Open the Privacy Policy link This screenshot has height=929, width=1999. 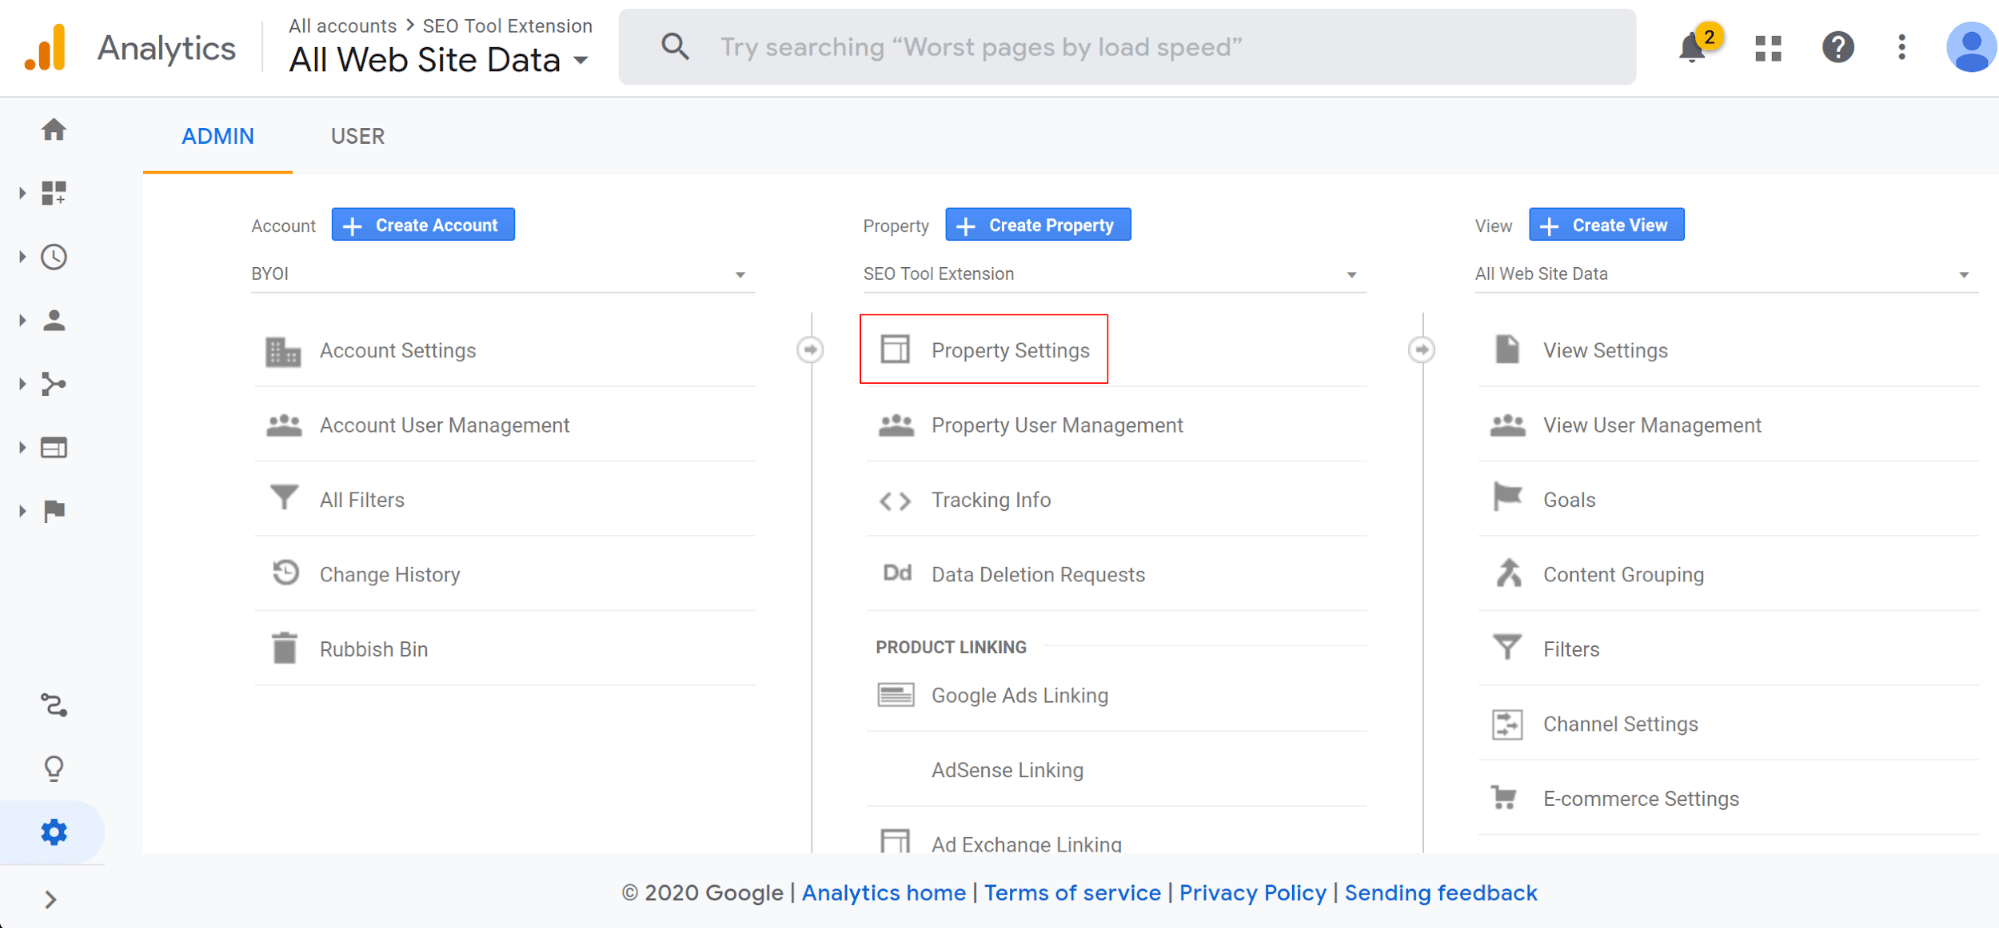[1252, 893]
